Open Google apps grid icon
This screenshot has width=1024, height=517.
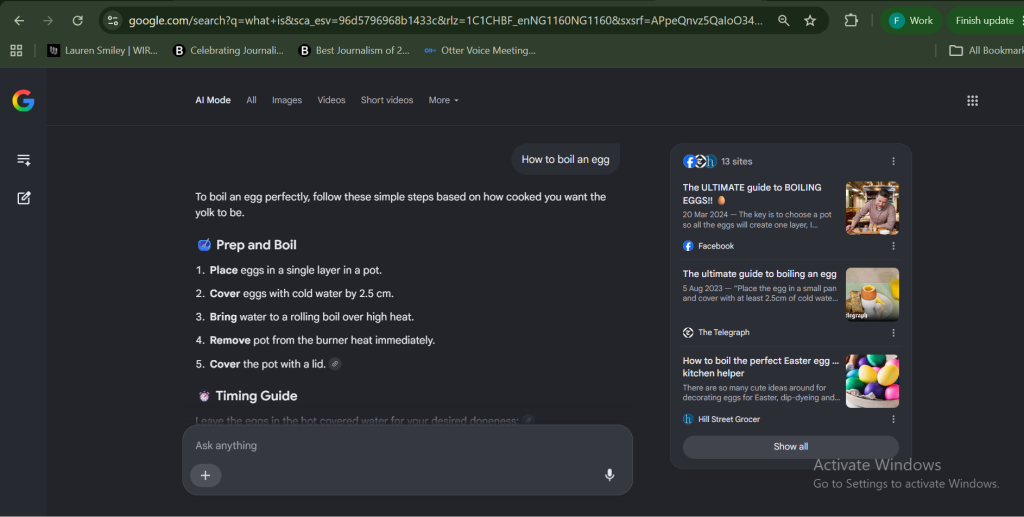[972, 101]
